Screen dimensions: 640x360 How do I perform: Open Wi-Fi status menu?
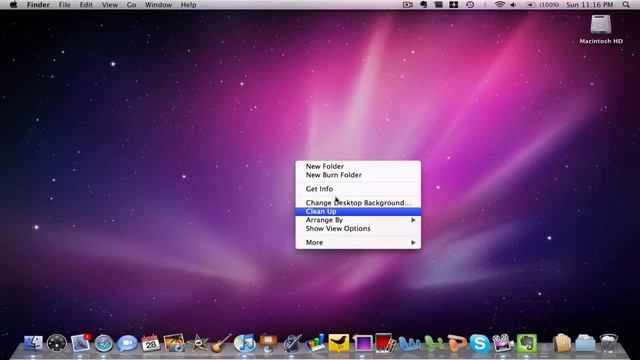click(500, 5)
